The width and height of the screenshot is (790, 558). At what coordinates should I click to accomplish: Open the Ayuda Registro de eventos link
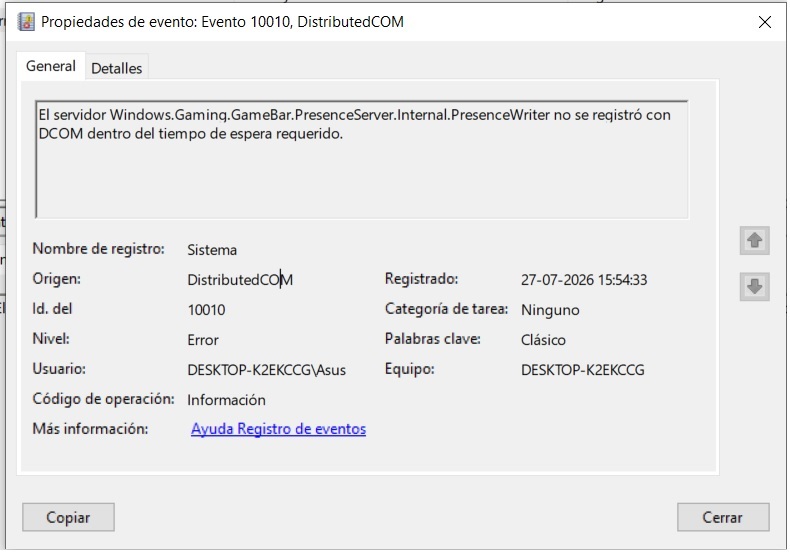(278, 429)
